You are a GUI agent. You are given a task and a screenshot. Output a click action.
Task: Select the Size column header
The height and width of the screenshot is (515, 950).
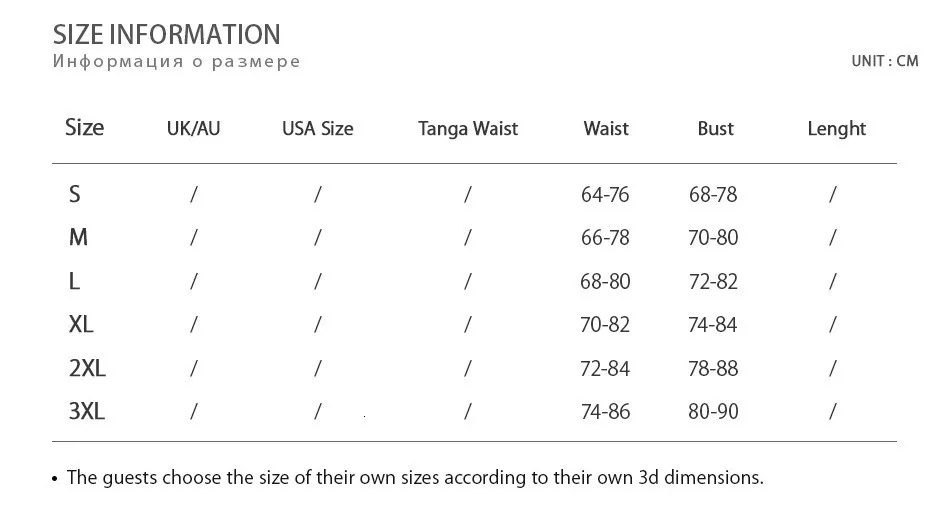point(84,127)
